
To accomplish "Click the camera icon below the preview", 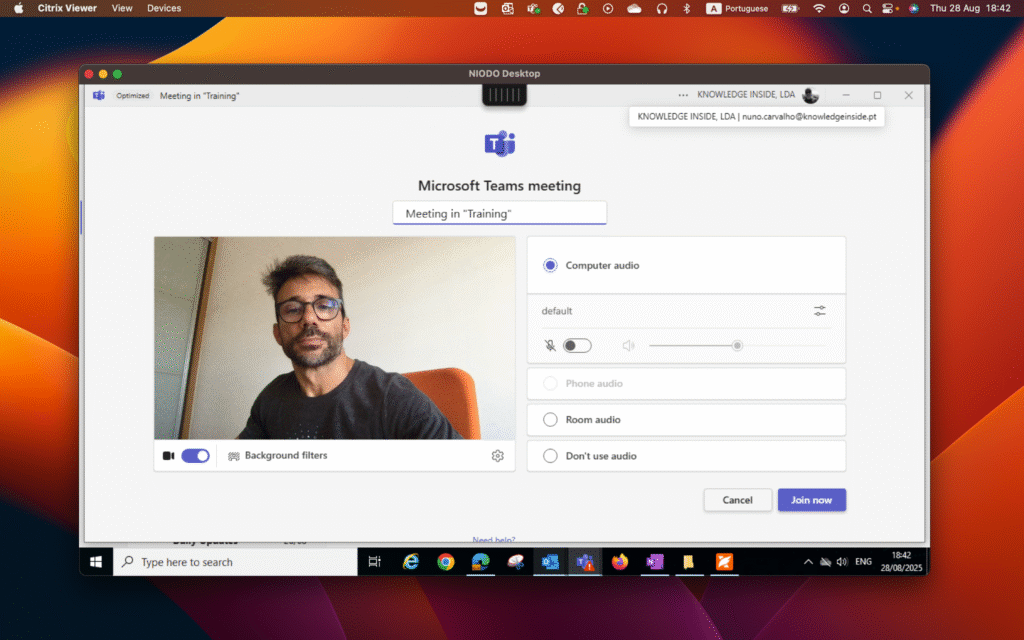I will 168,456.
